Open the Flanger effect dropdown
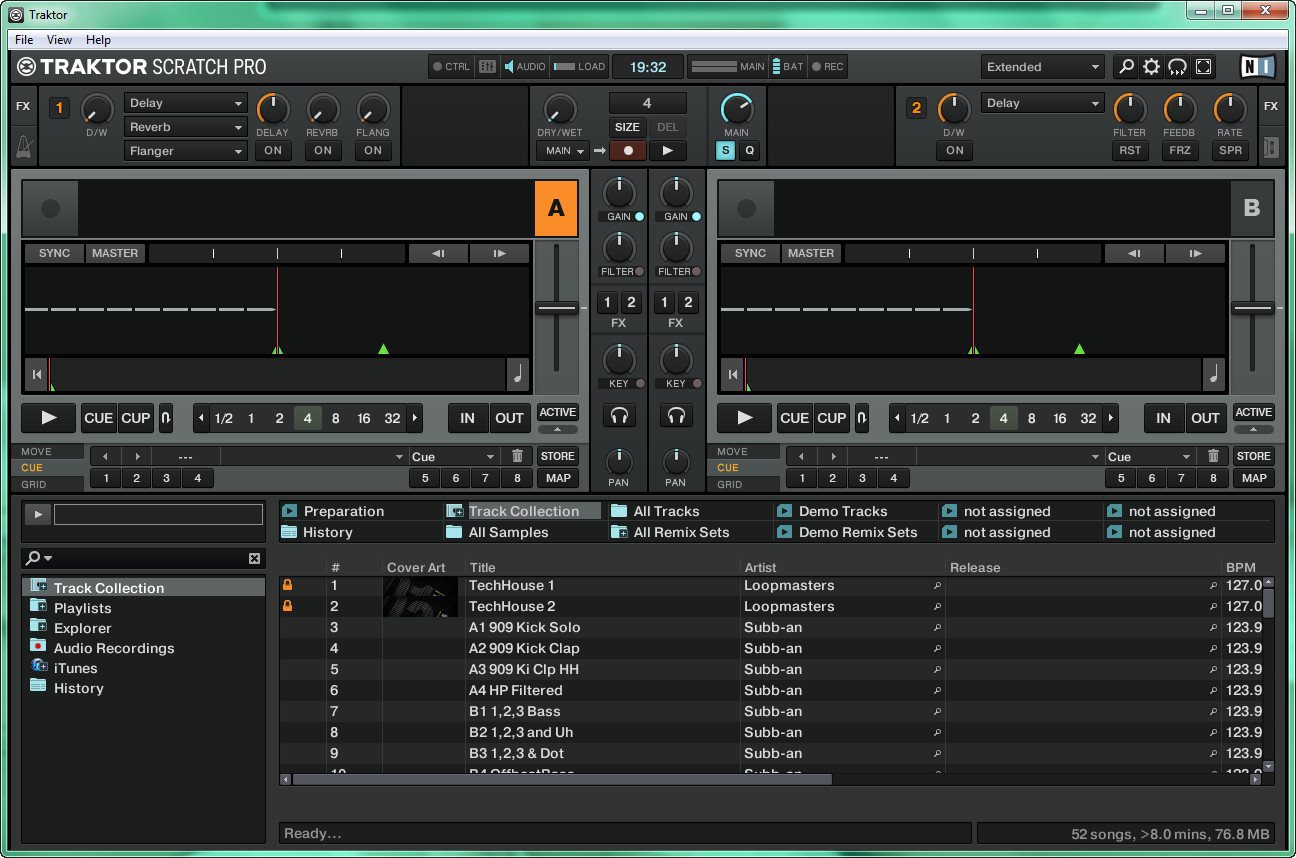This screenshot has width=1296, height=858. click(x=186, y=151)
